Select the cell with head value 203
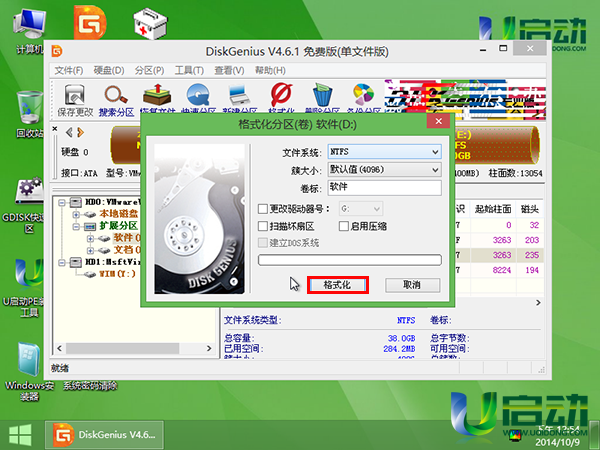This screenshot has height=450, width=600. click(x=530, y=240)
